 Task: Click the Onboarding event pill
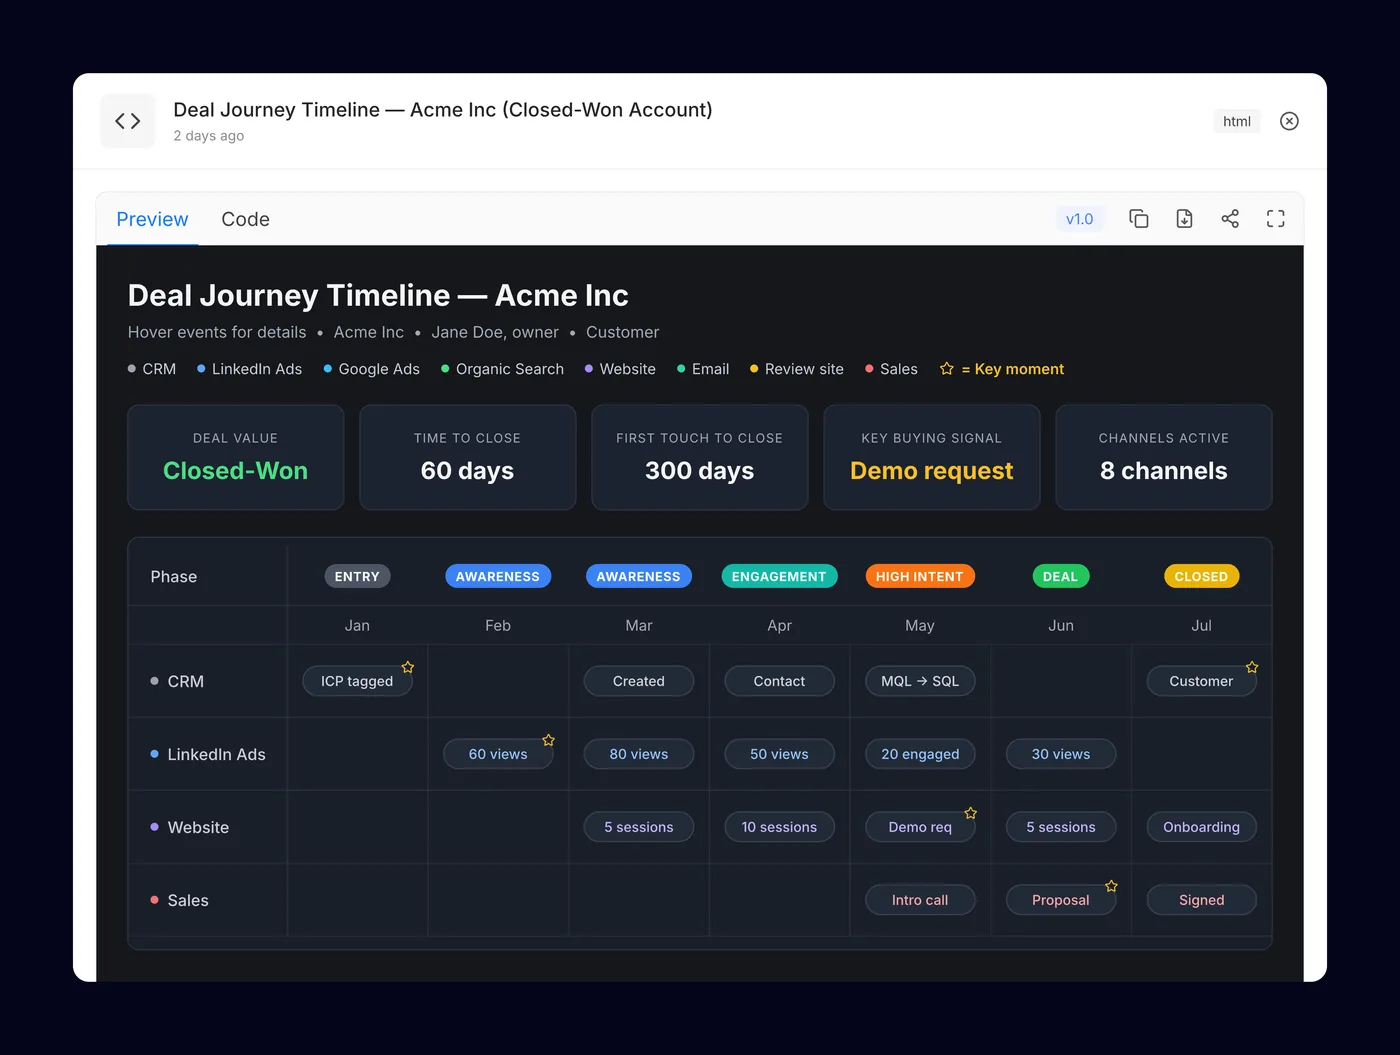tap(1201, 827)
